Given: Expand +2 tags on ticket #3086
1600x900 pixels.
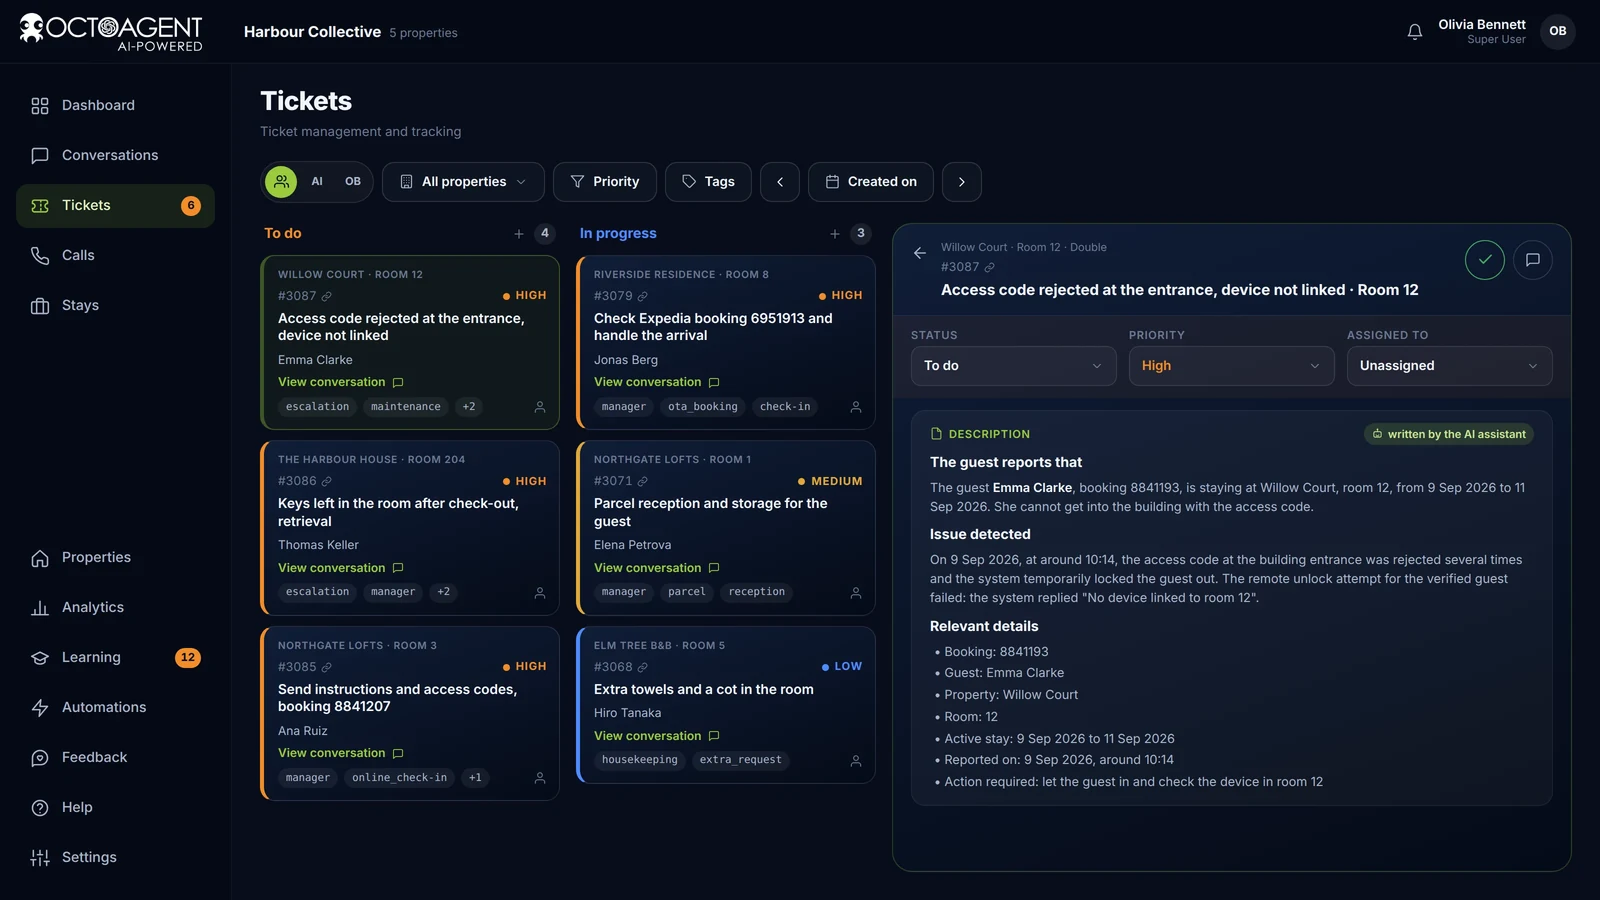Looking at the screenshot, I should (x=444, y=592).
